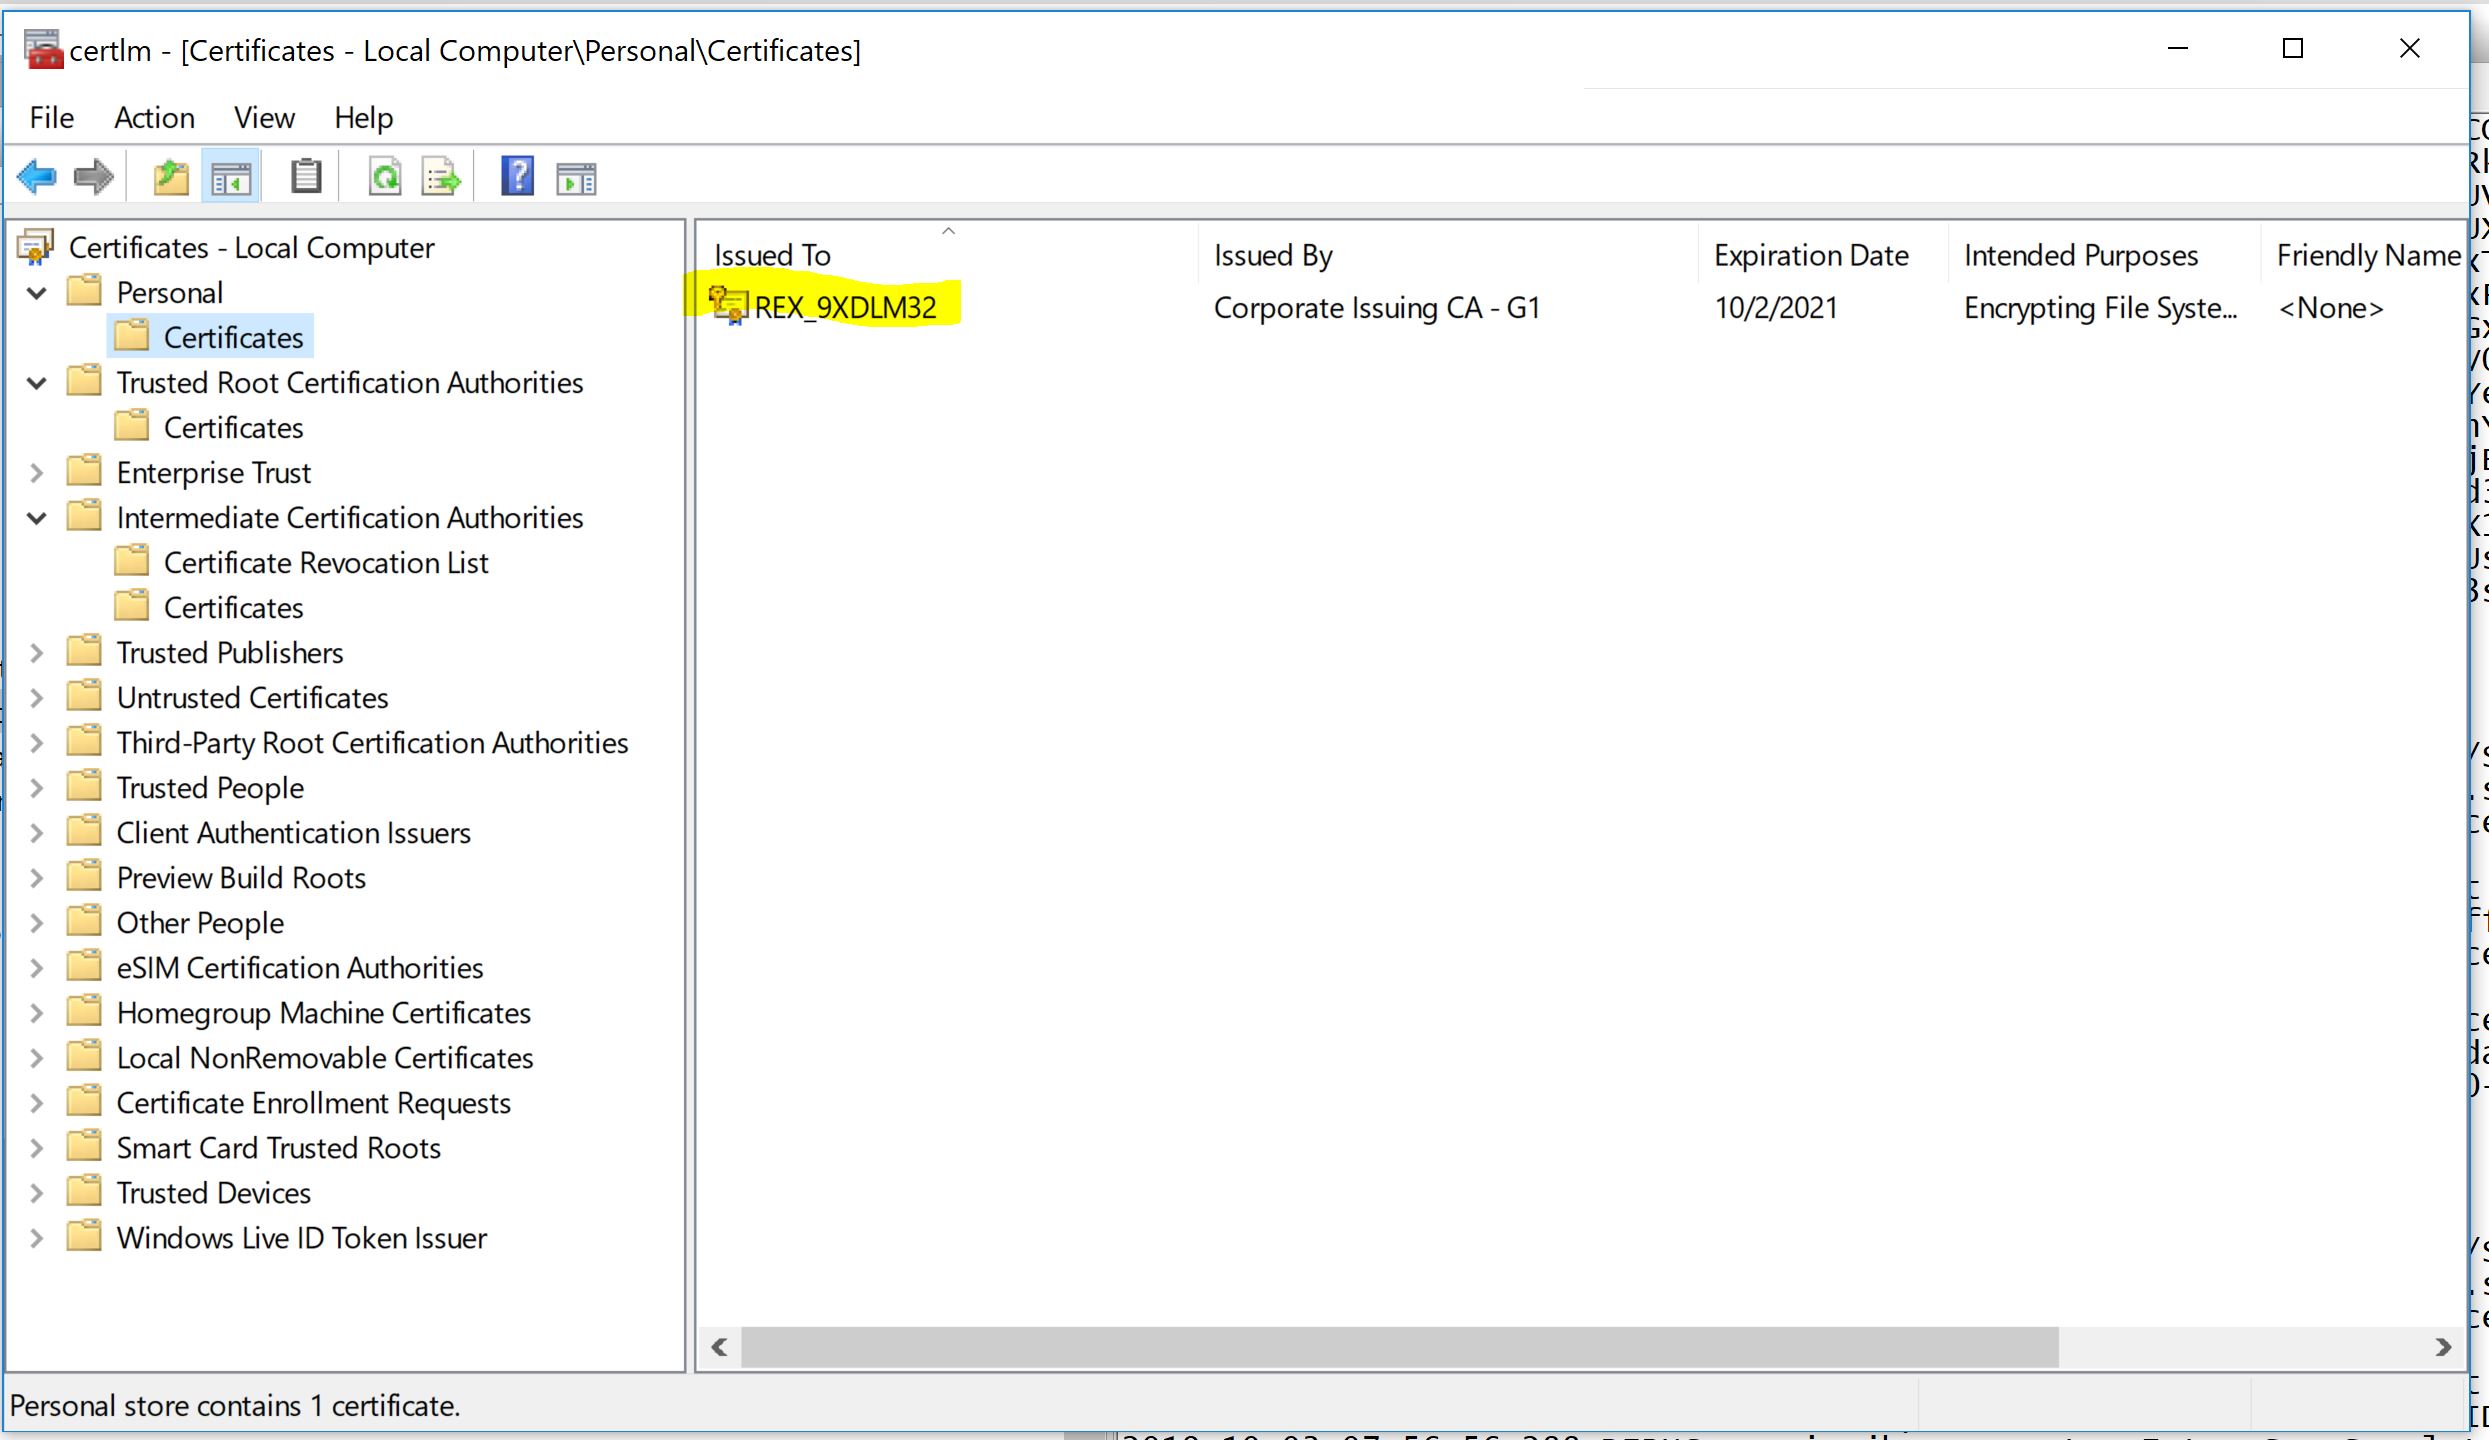Click the Certificate Enrollment Requests folder
This screenshot has width=2489, height=1440.
315,1102
